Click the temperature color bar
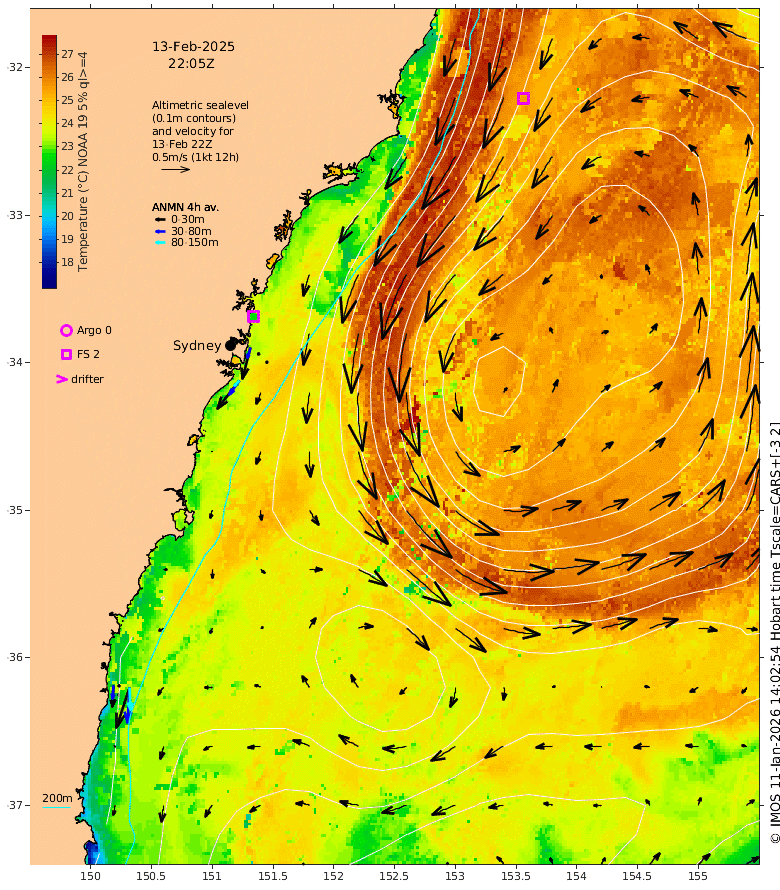This screenshot has height=890, width=780. tap(49, 162)
